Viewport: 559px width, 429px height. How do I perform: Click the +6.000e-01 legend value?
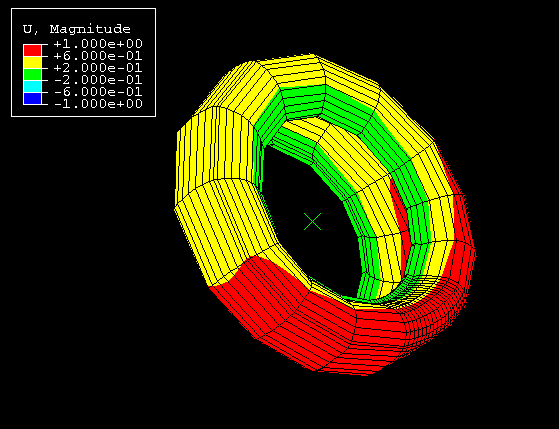(98, 56)
